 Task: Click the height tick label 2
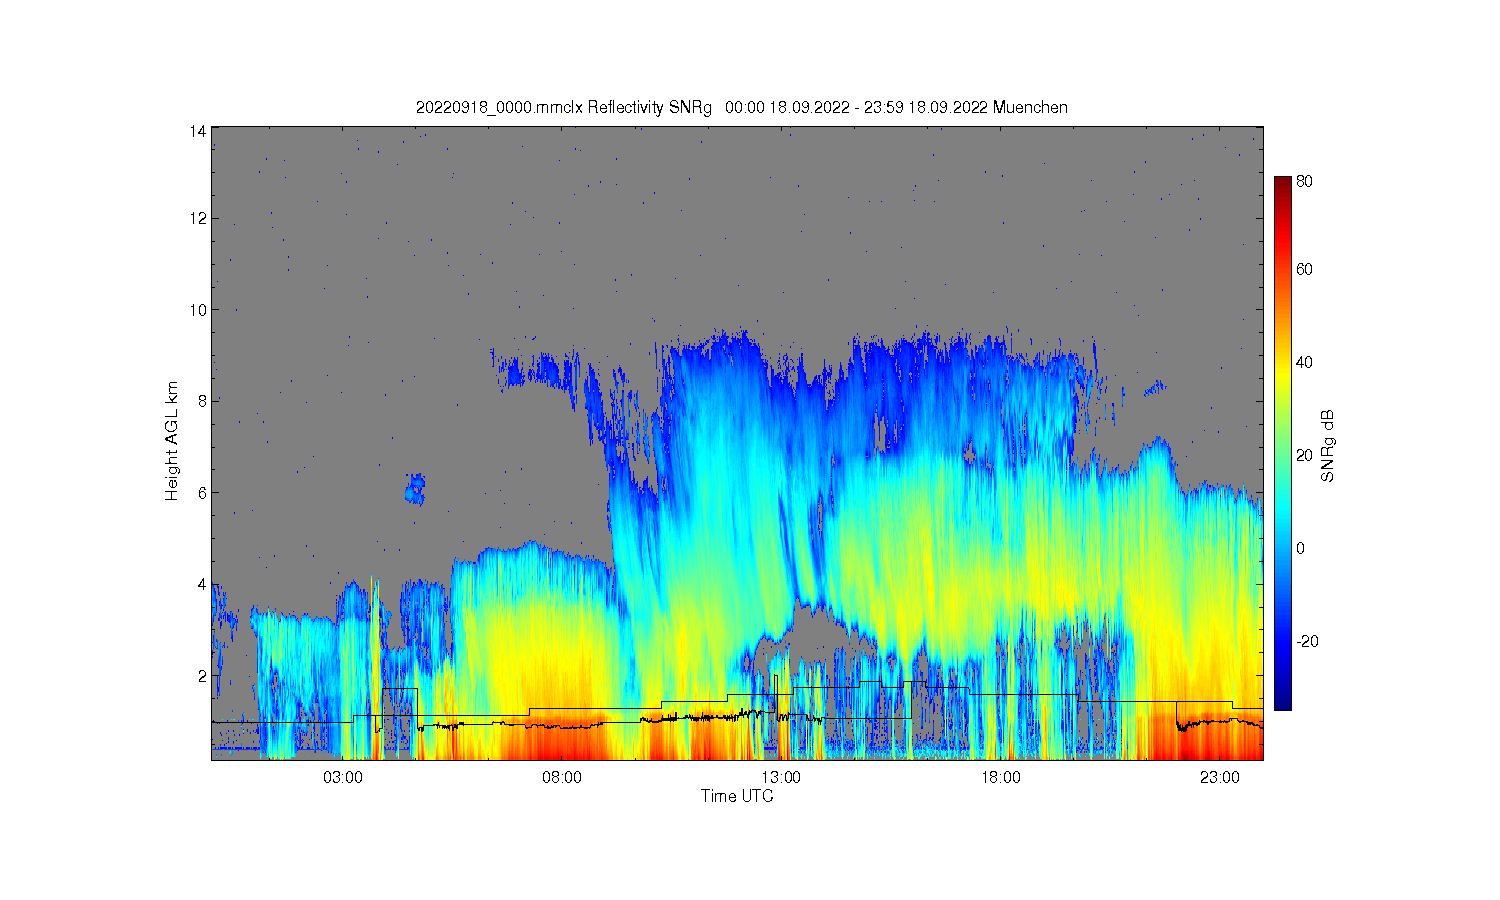tap(202, 676)
